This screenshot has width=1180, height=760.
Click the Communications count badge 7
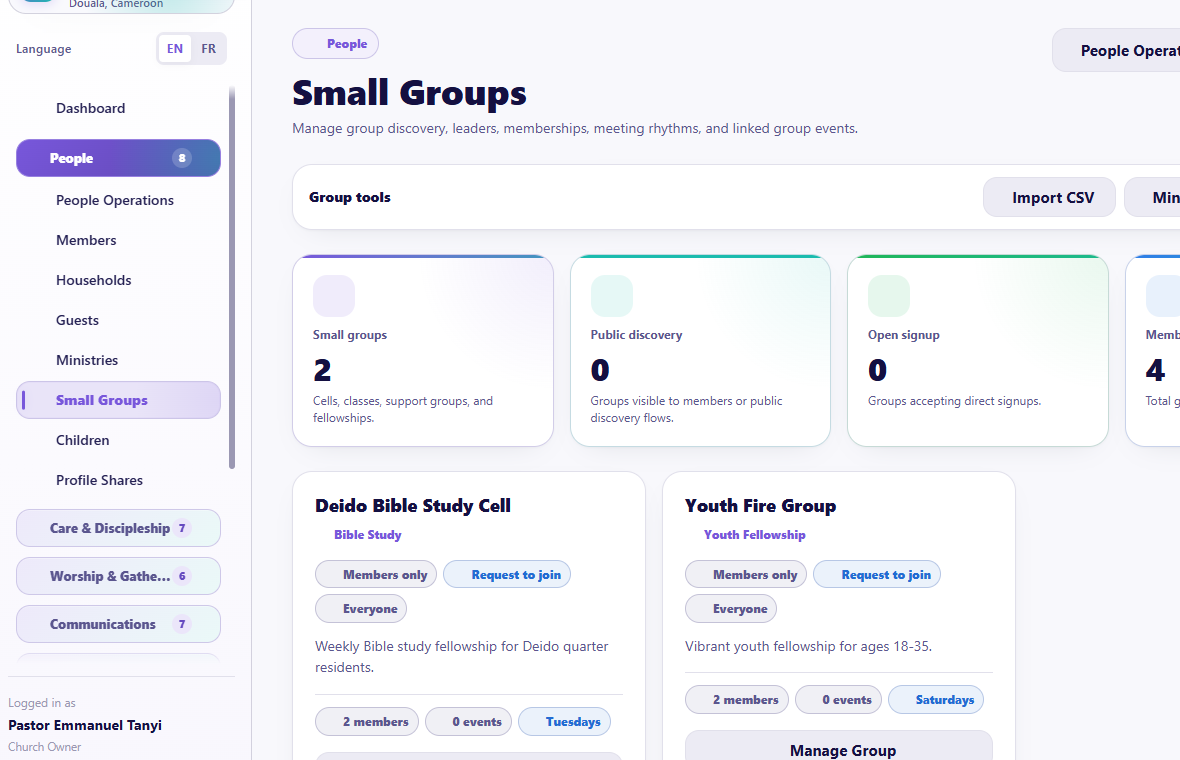tap(181, 625)
